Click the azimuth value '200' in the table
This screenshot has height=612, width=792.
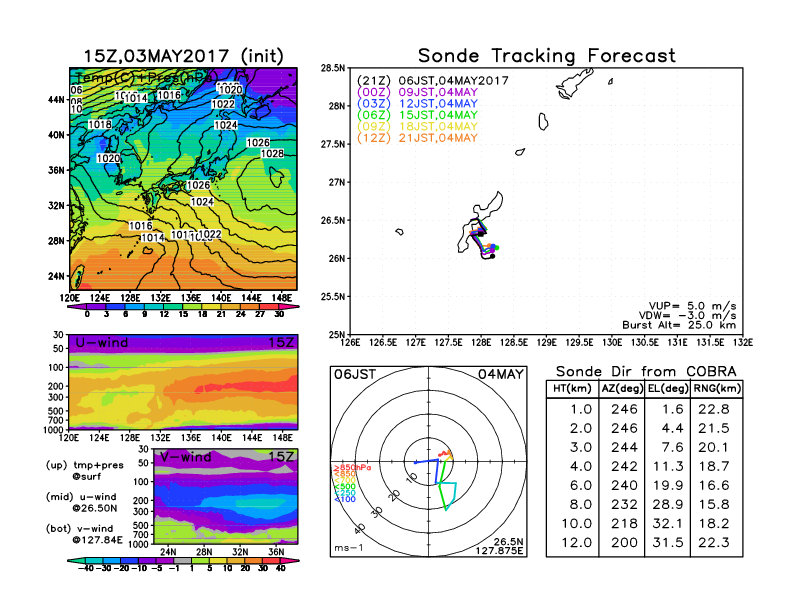pos(624,543)
